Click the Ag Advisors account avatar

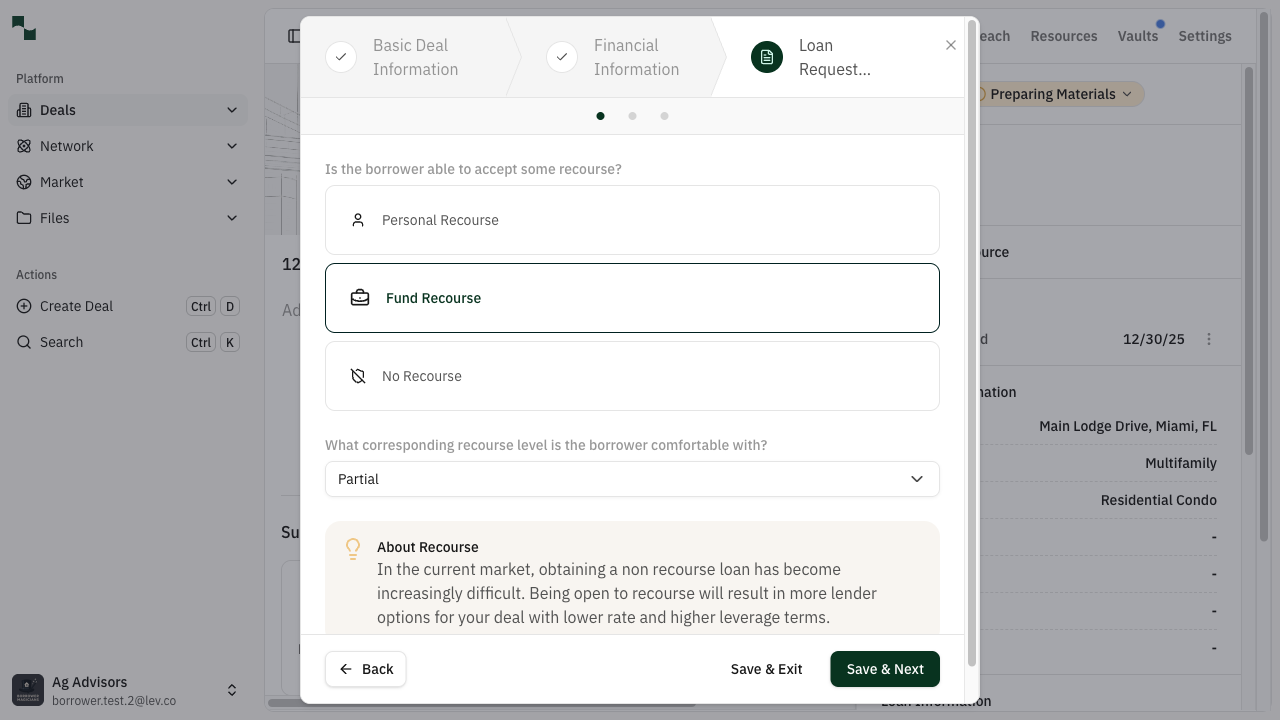click(x=28, y=690)
